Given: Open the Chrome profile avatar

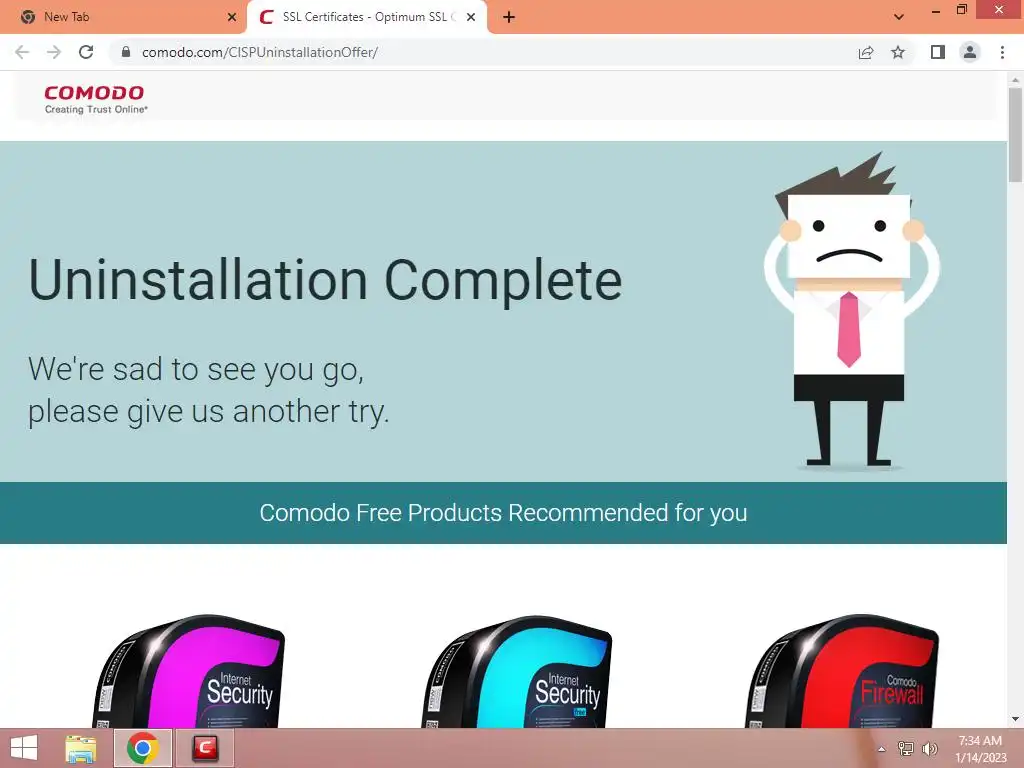Looking at the screenshot, I should tap(970, 52).
